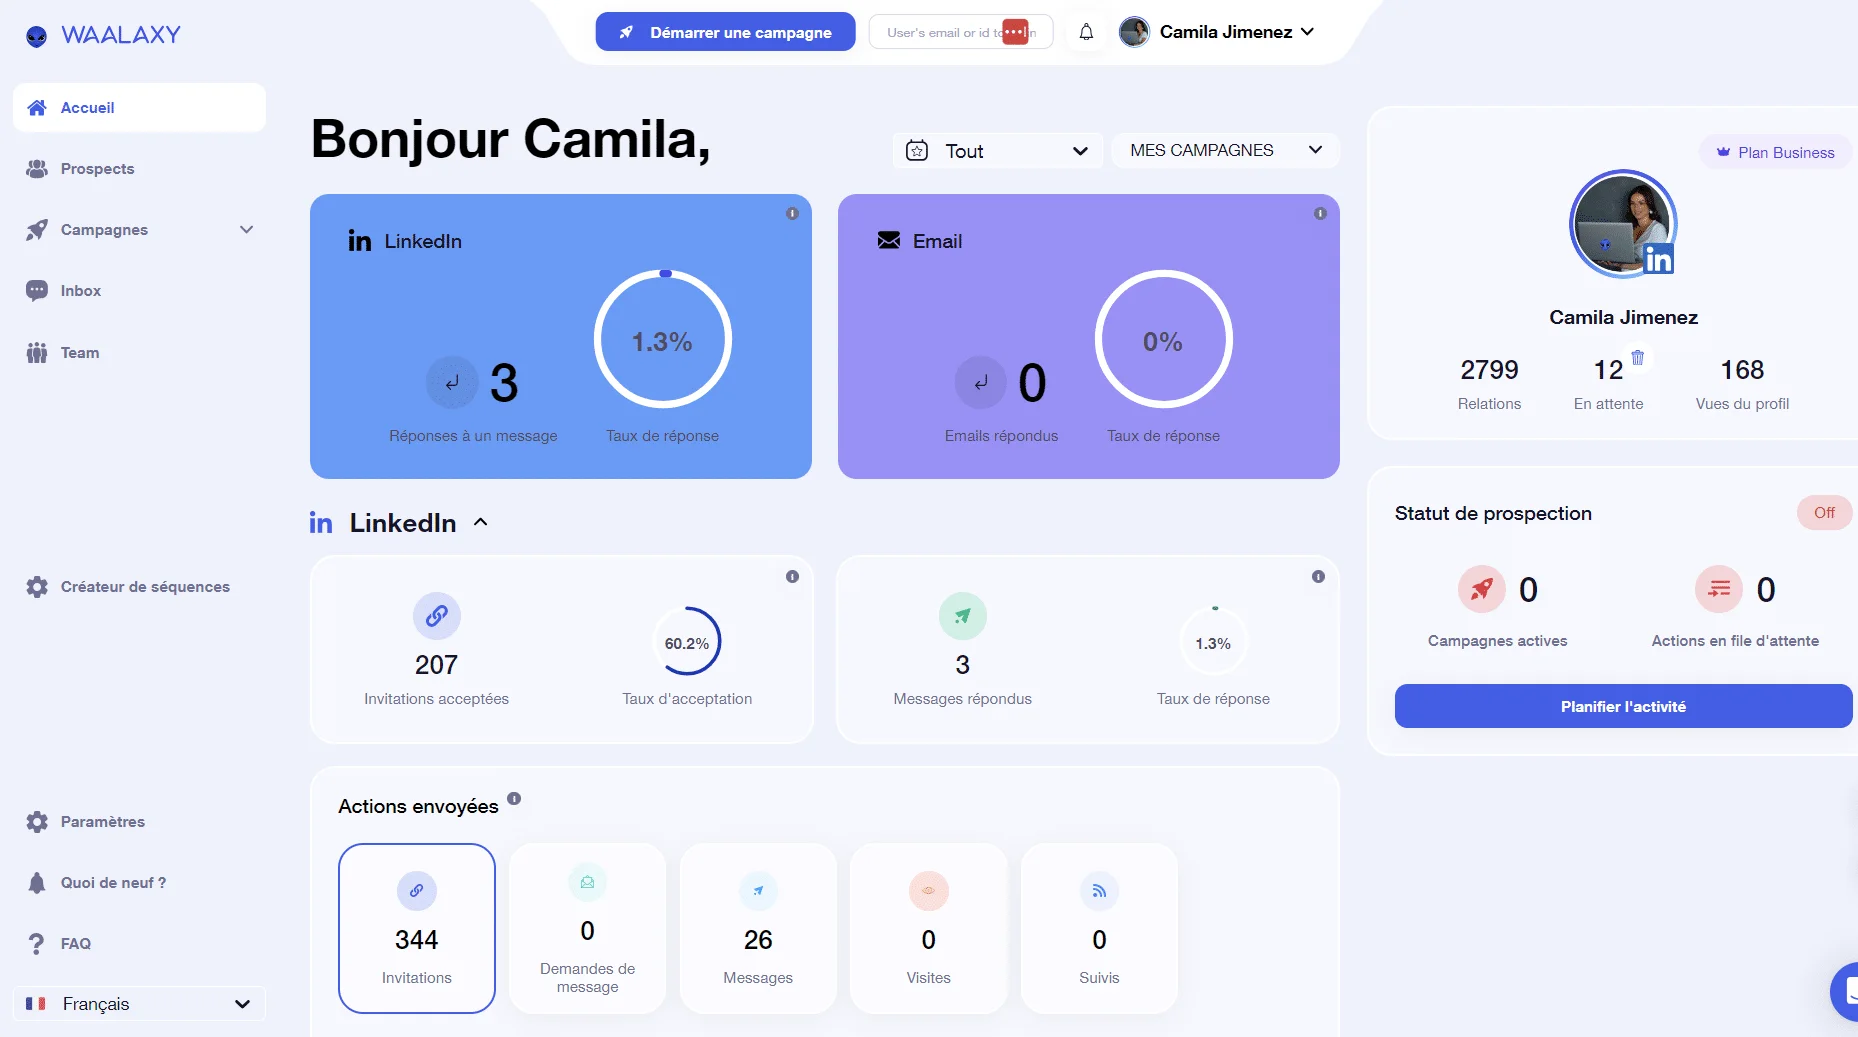This screenshot has width=1858, height=1037.
Task: Click Planifier l'activité button
Action: pyautogui.click(x=1623, y=706)
